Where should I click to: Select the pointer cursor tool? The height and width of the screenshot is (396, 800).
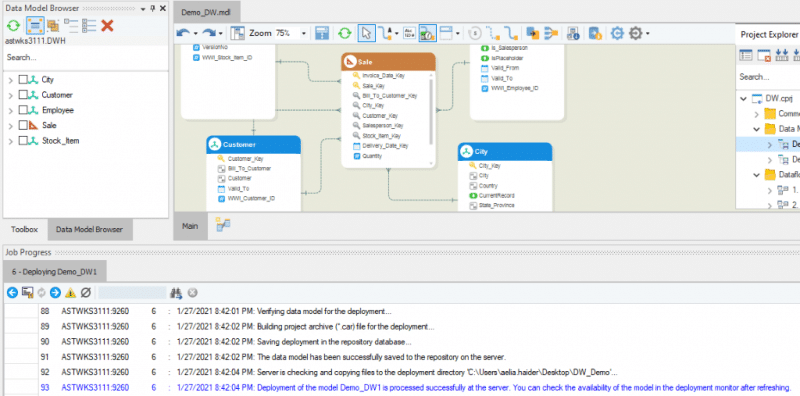click(366, 33)
